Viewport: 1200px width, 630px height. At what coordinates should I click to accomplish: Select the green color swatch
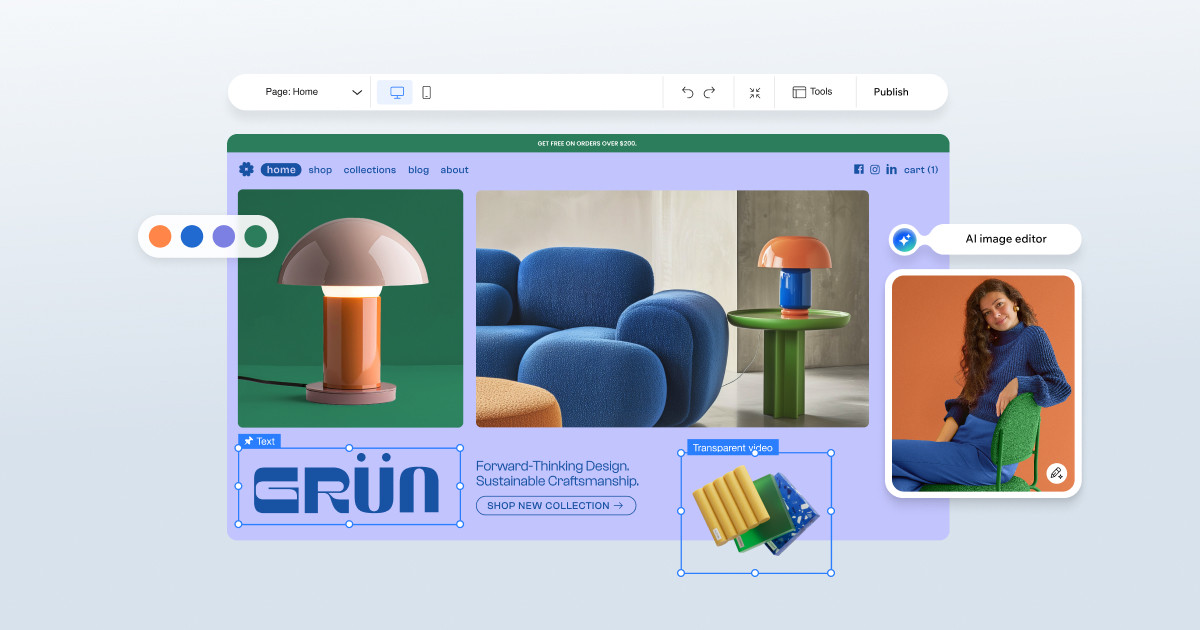[x=256, y=236]
